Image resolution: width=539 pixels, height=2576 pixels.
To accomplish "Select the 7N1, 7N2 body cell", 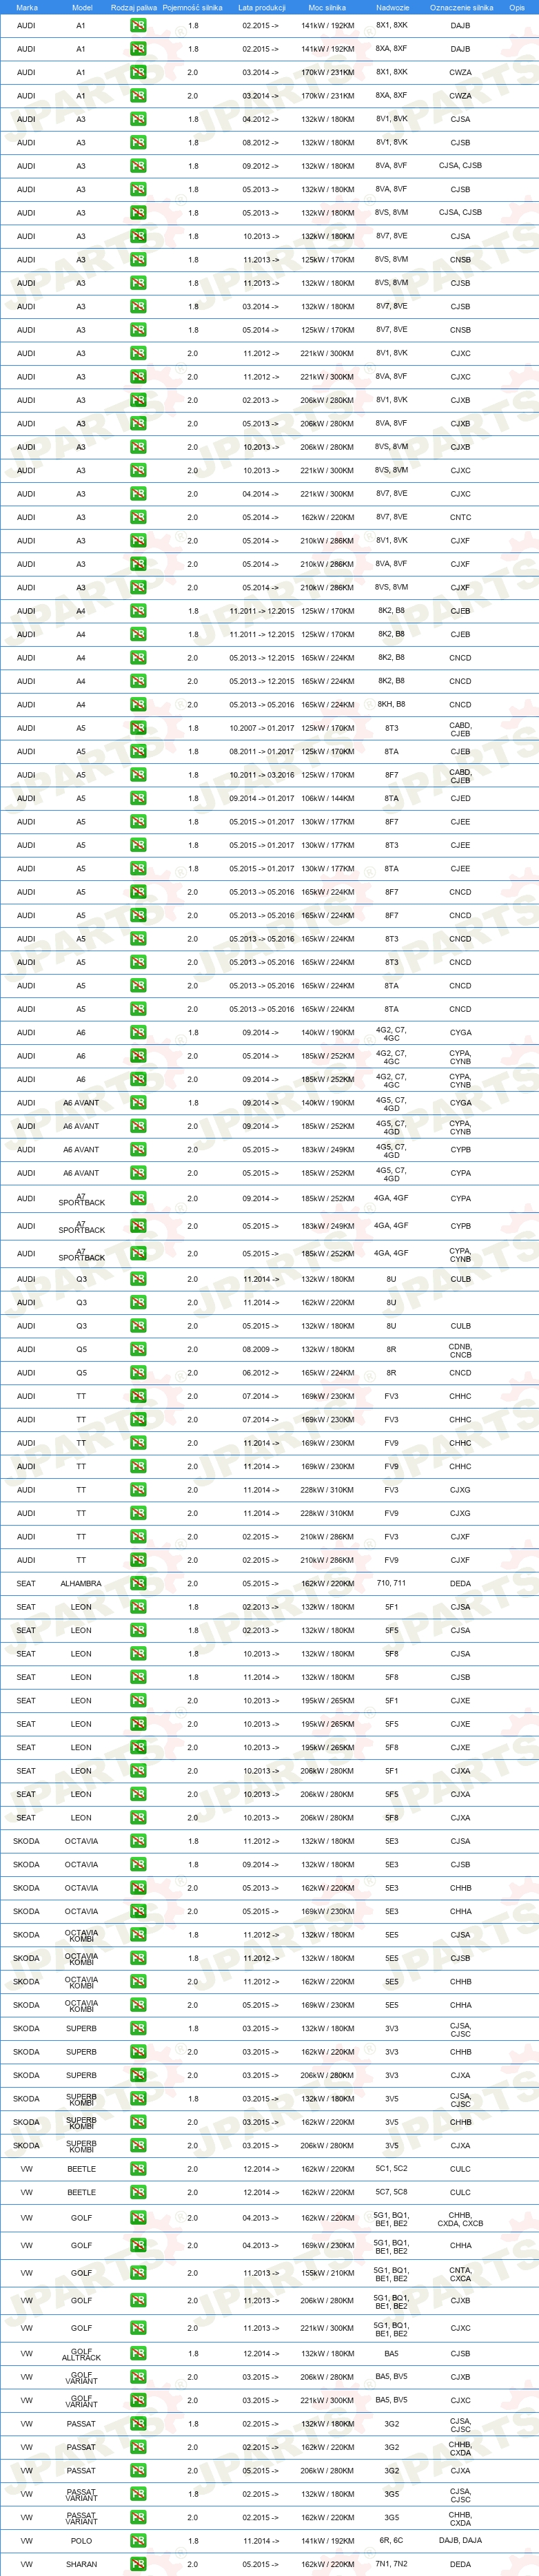I will pyautogui.click(x=392, y=2564).
